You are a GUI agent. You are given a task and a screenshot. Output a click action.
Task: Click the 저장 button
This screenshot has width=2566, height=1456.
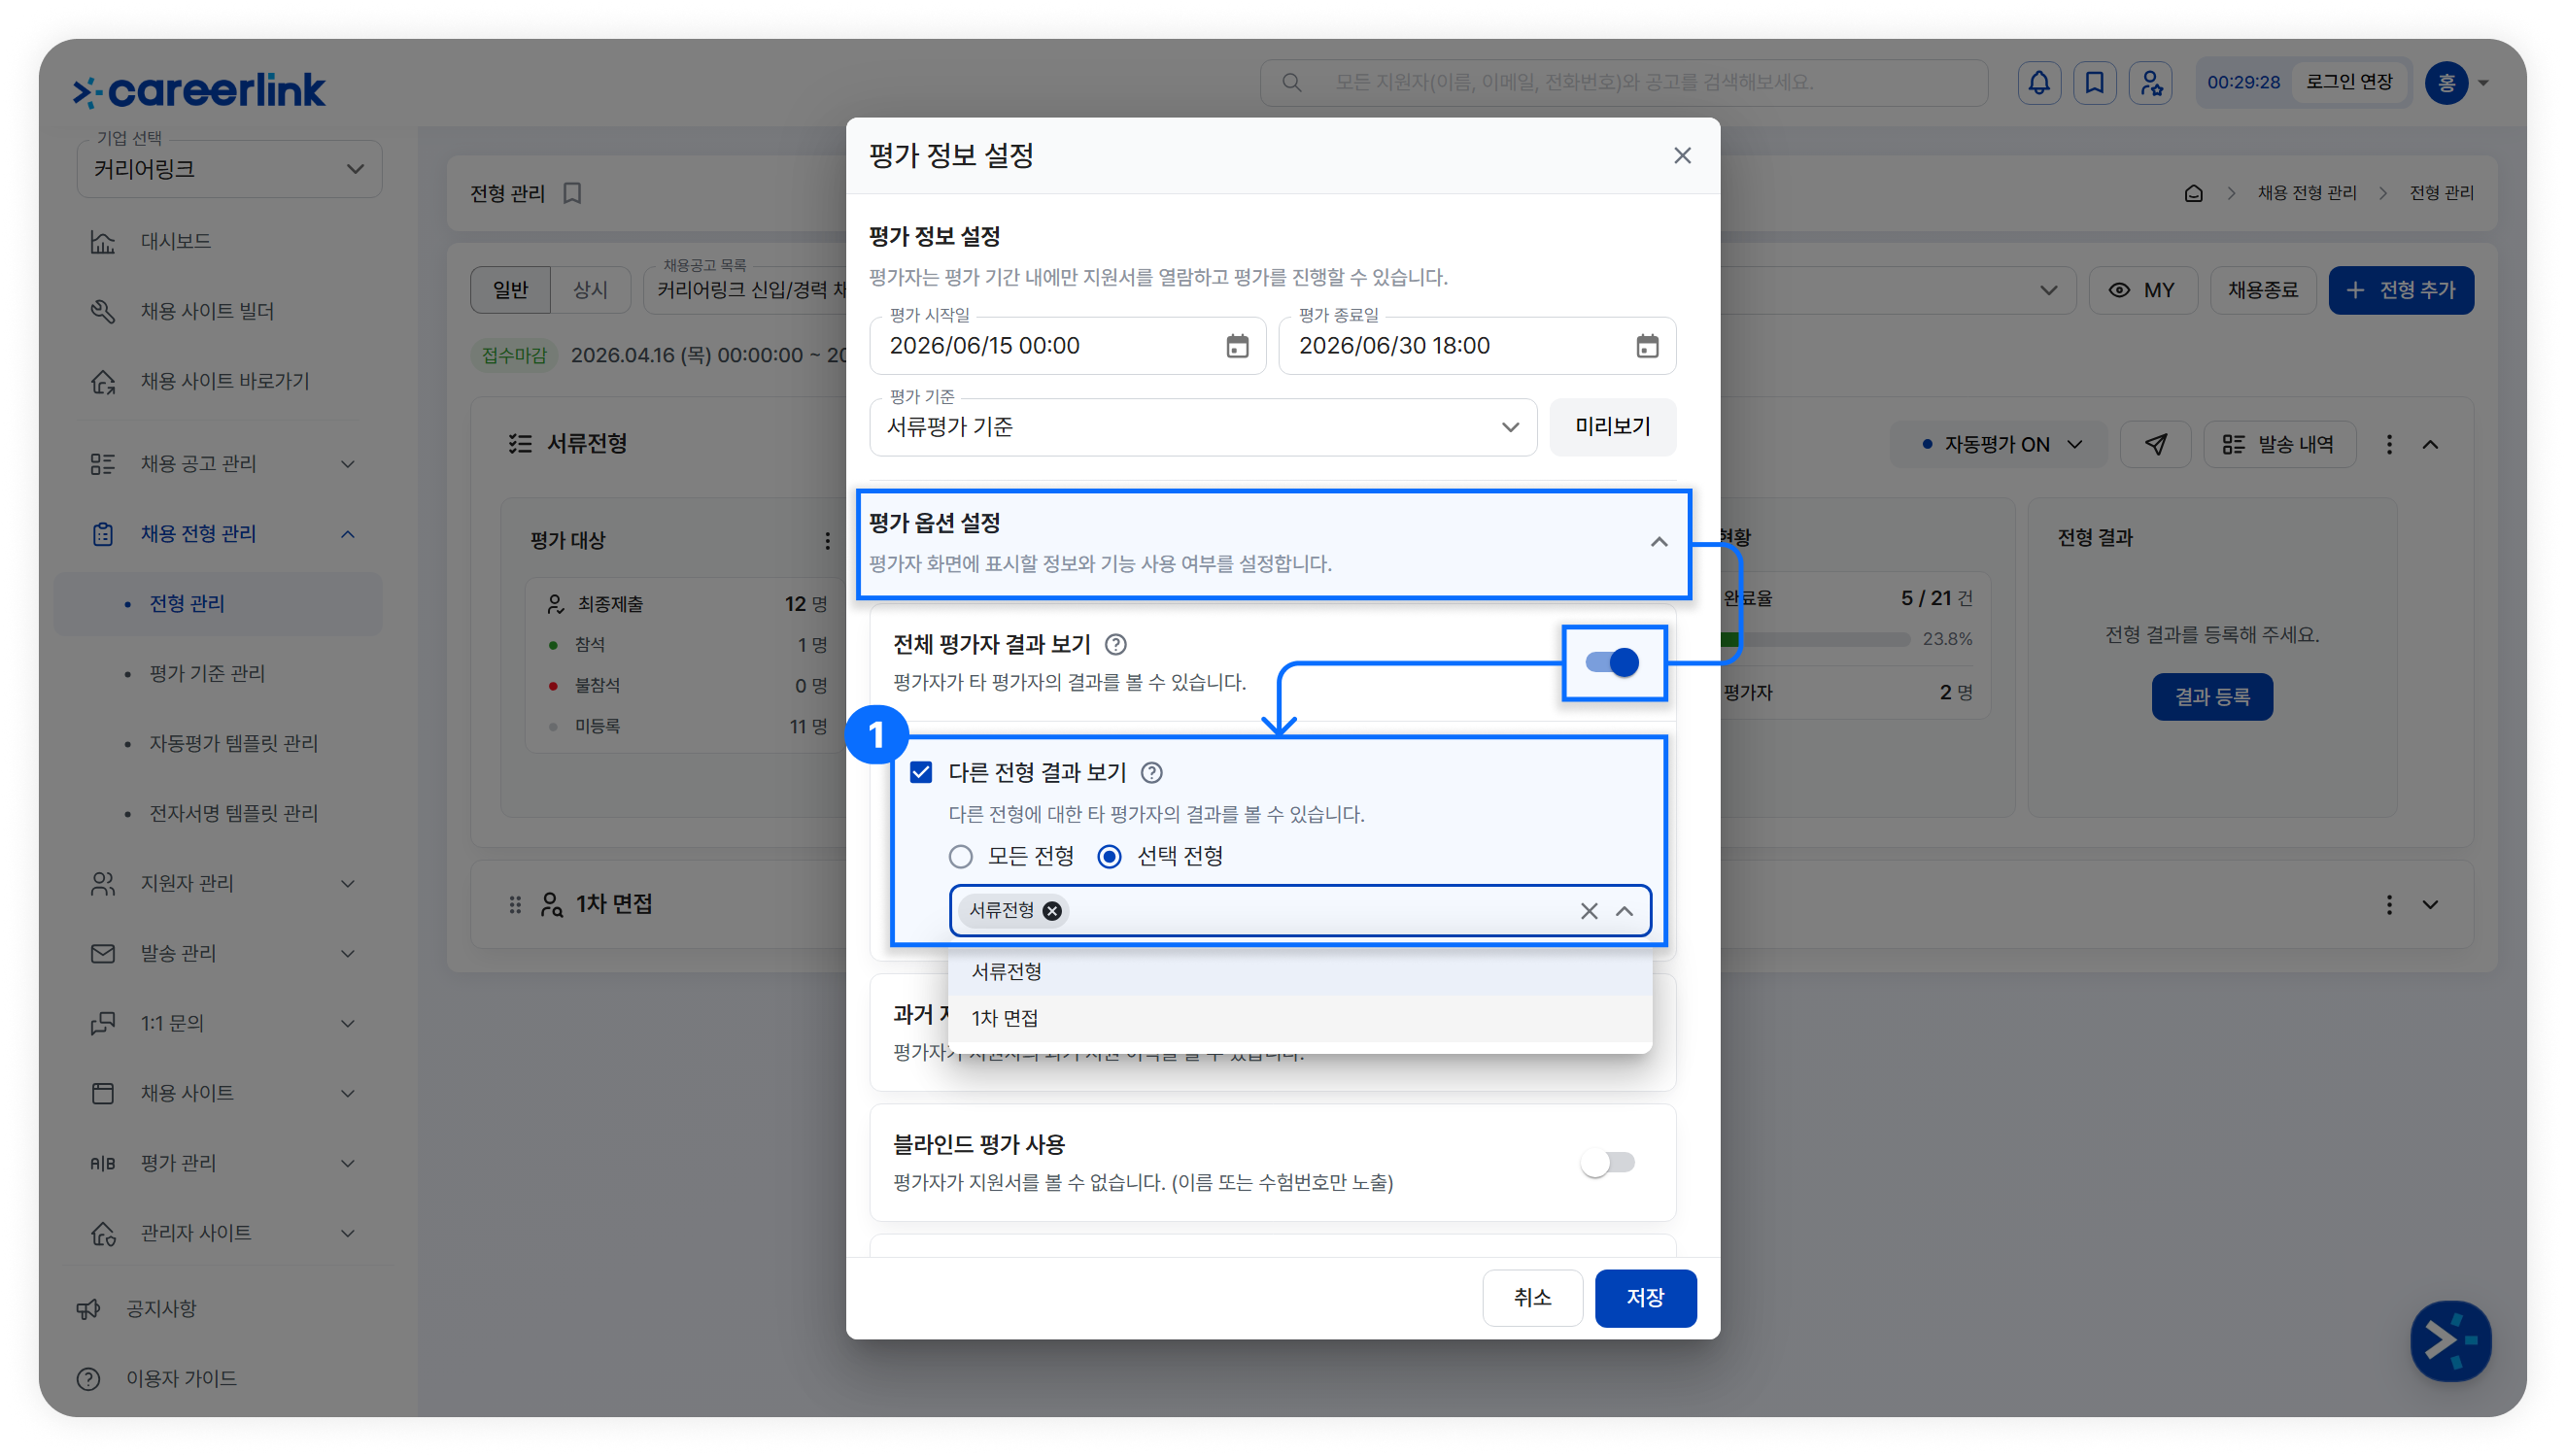tap(1645, 1297)
